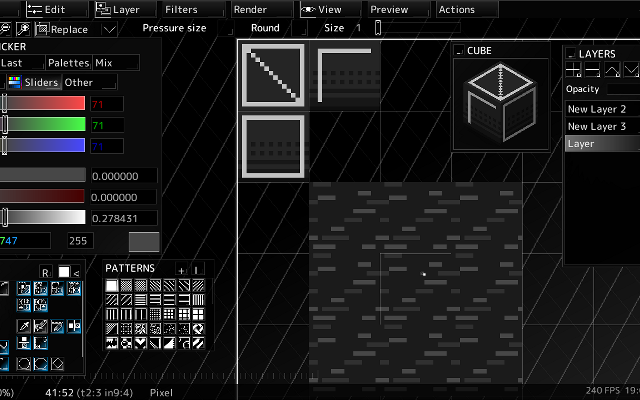Select the dense vertical stripes pattern
640x400 pixels.
click(198, 300)
